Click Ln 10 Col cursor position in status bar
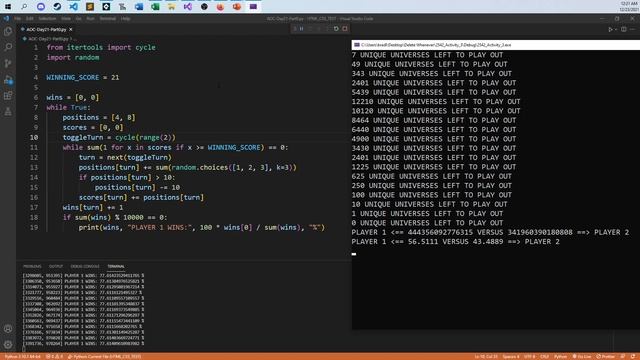Image resolution: width=640 pixels, height=360 pixels. point(486,357)
